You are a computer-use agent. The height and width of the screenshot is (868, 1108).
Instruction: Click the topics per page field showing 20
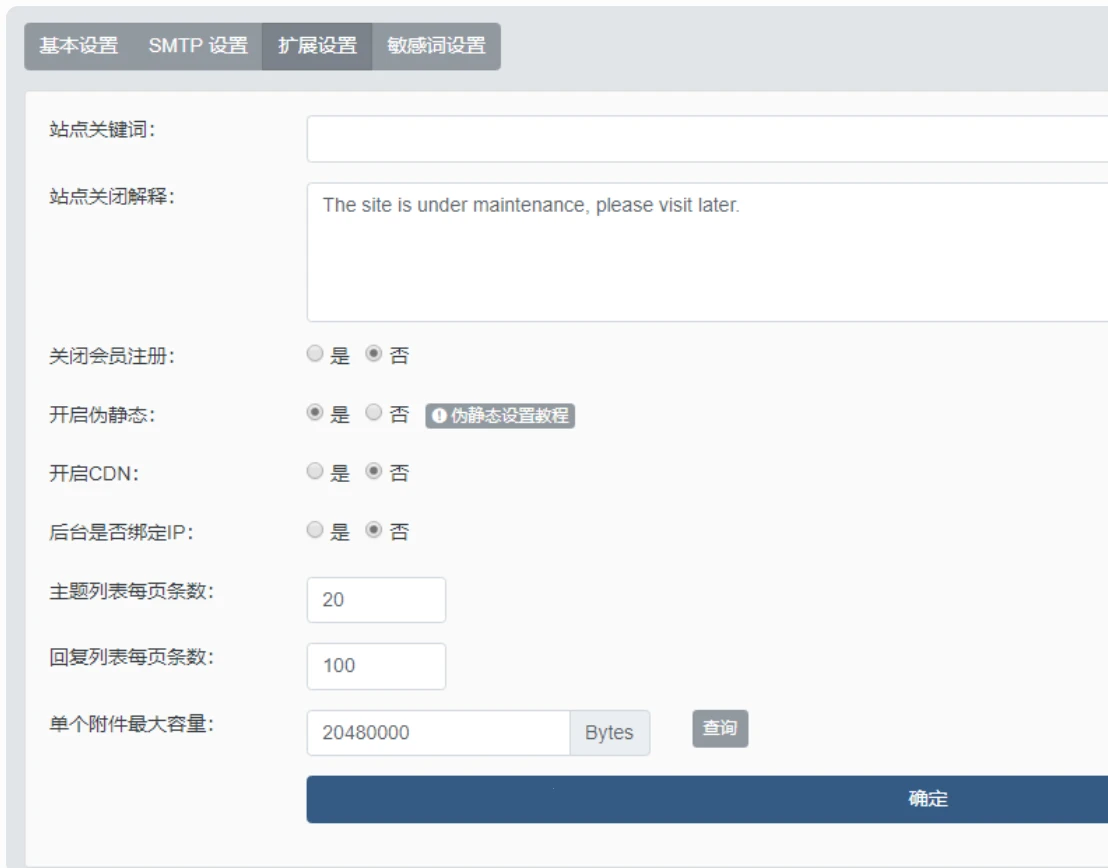pyautogui.click(x=377, y=599)
